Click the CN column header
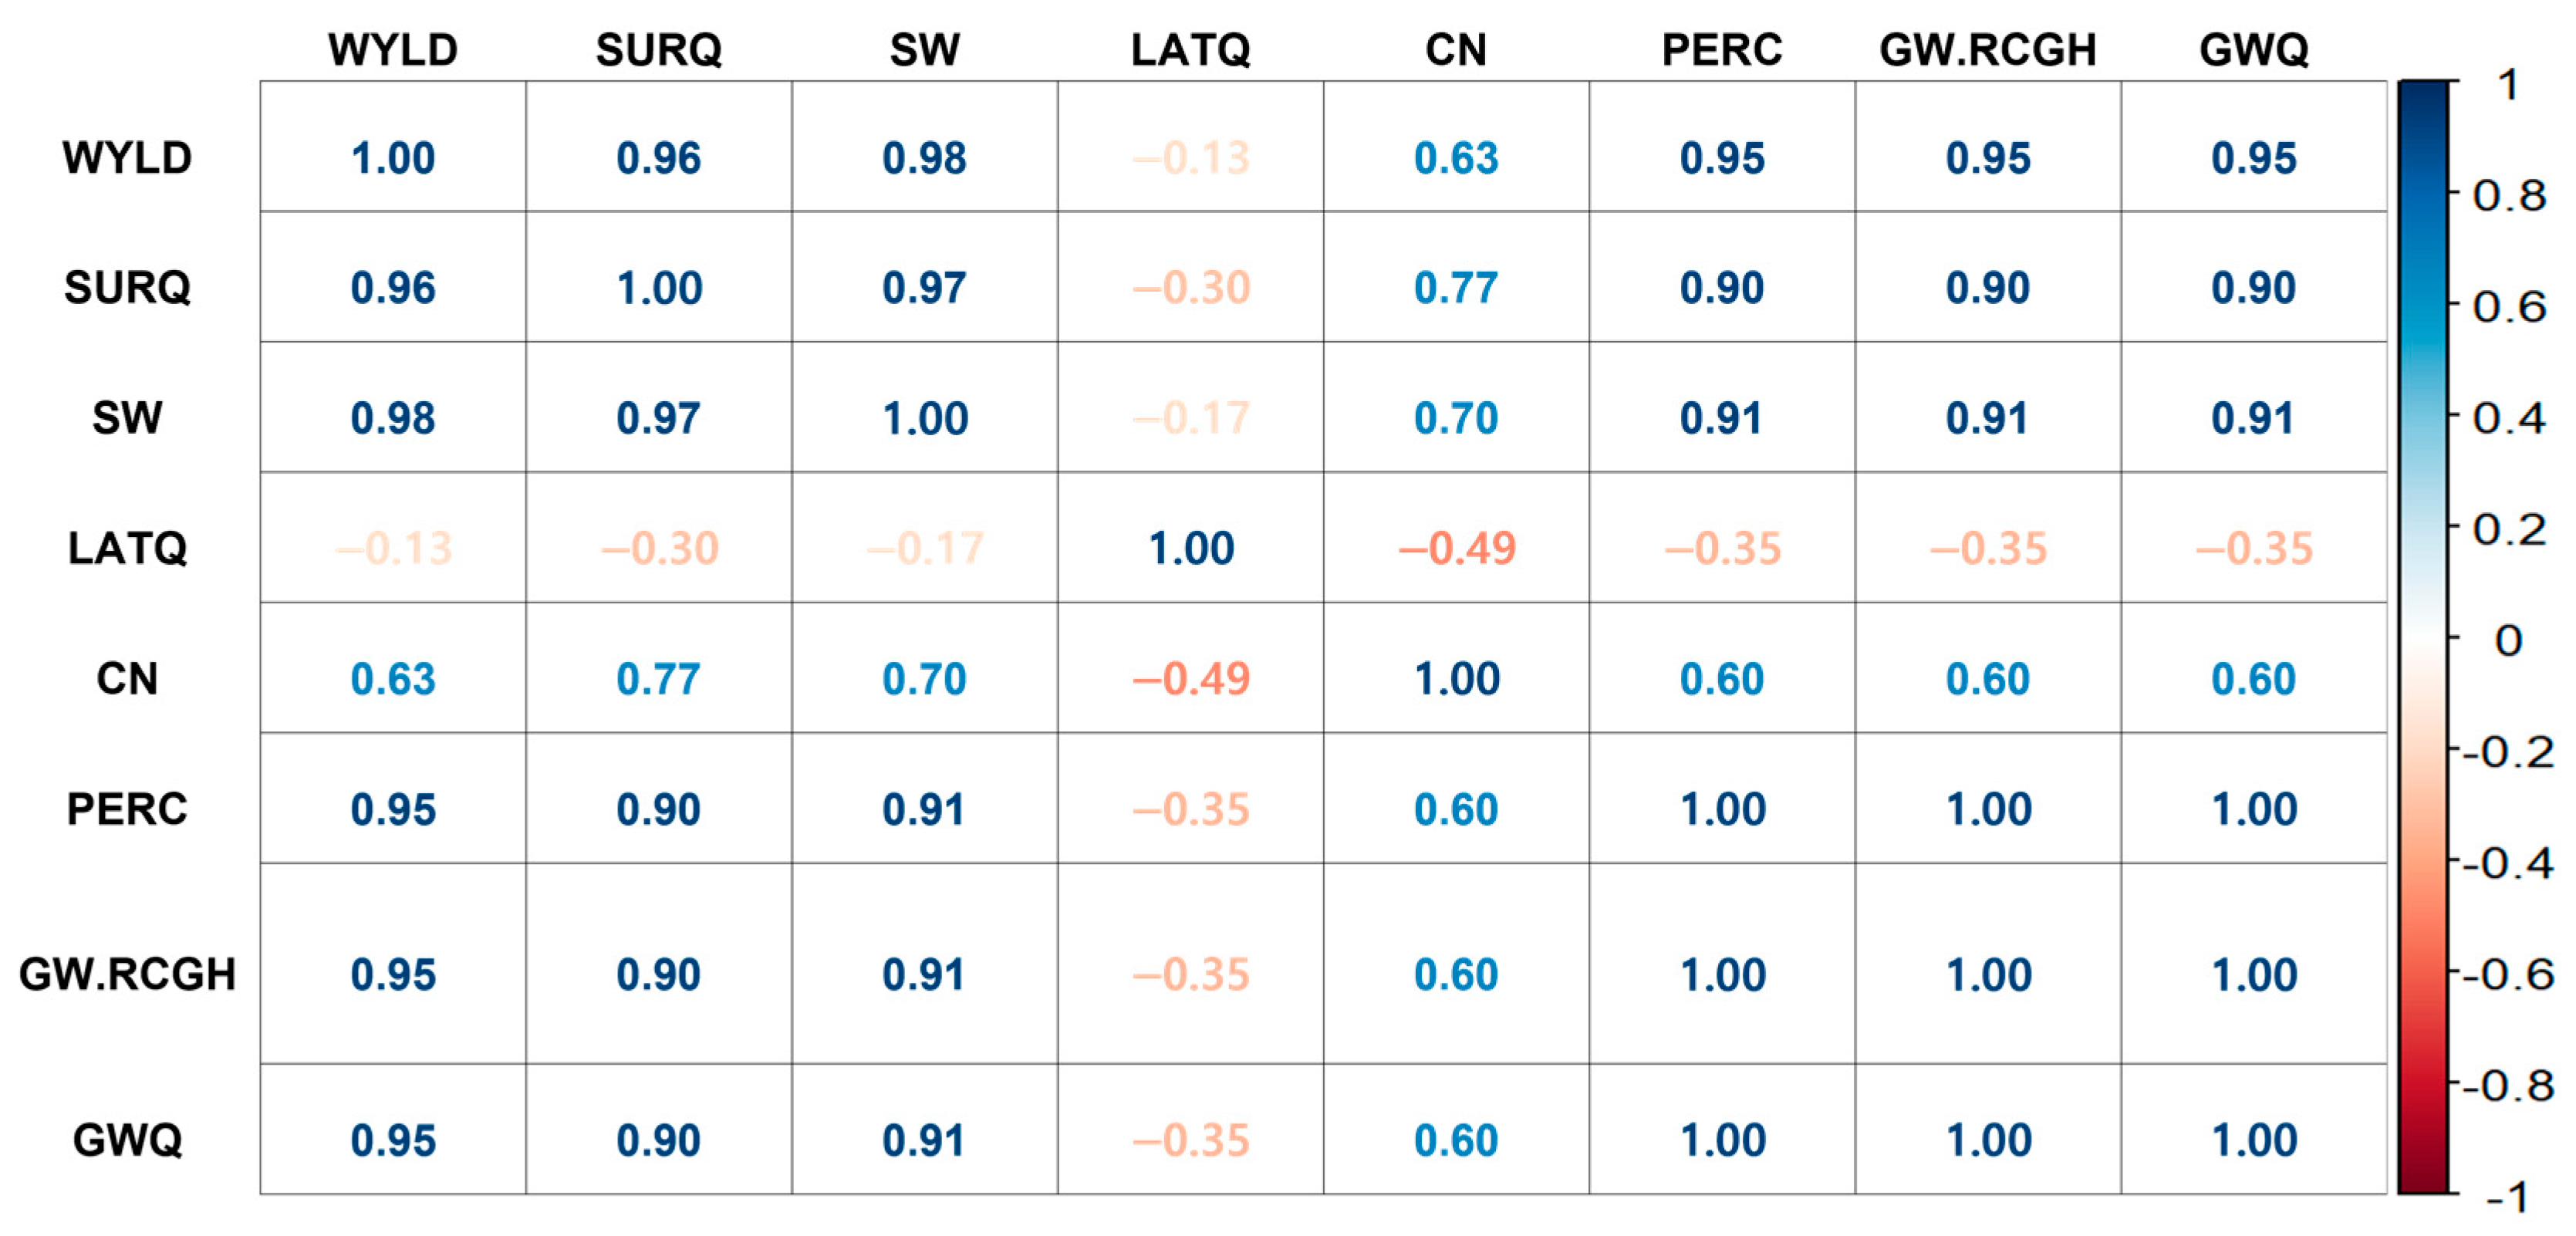The width and height of the screenshot is (2576, 1236). point(1456,50)
